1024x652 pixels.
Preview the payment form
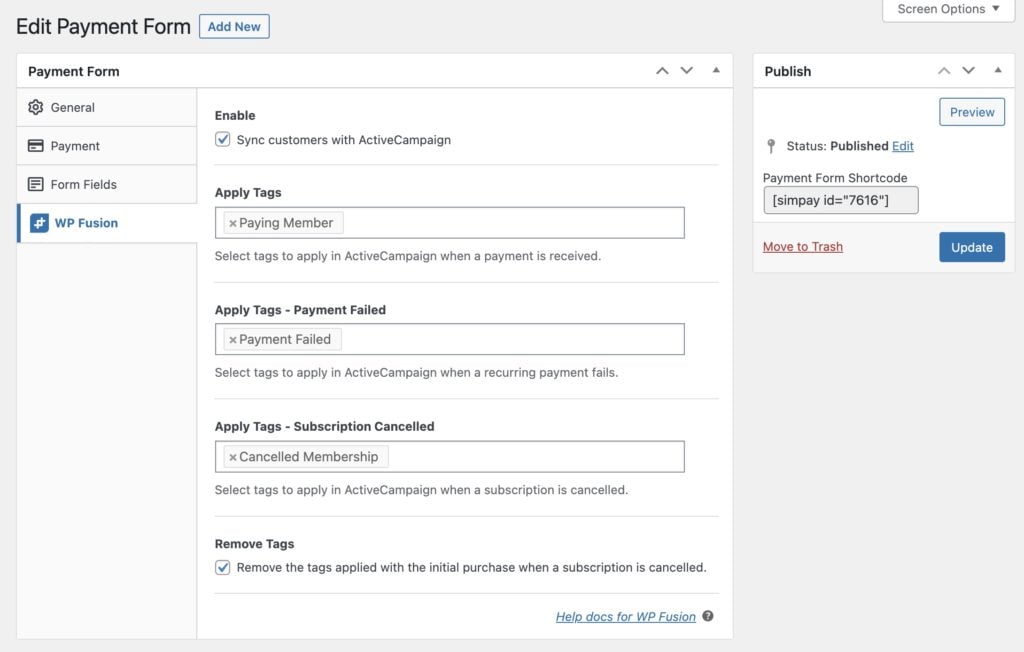coord(972,112)
